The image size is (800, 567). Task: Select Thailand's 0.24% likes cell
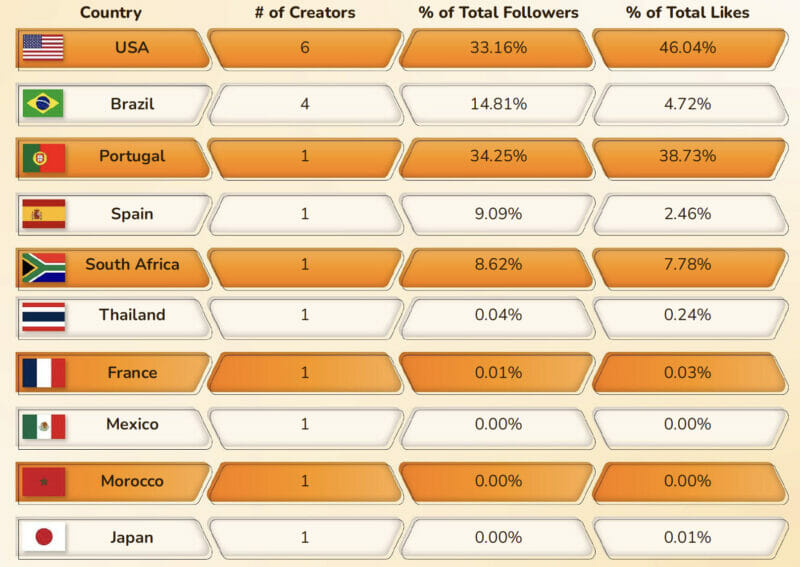(687, 315)
